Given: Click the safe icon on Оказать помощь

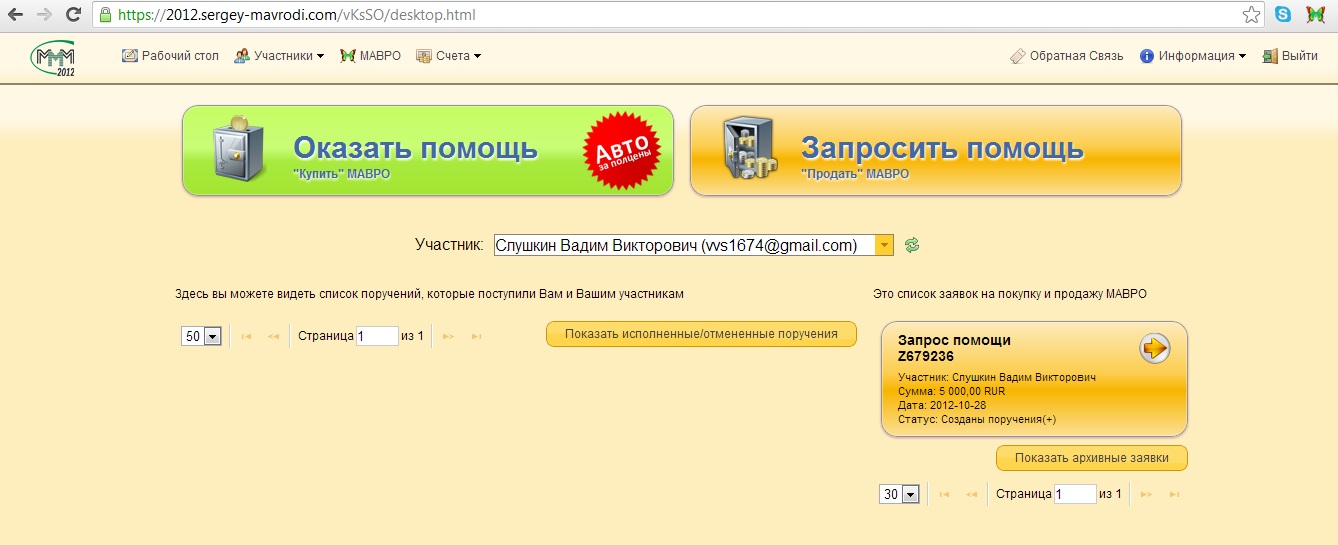Looking at the screenshot, I should pyautogui.click(x=237, y=150).
